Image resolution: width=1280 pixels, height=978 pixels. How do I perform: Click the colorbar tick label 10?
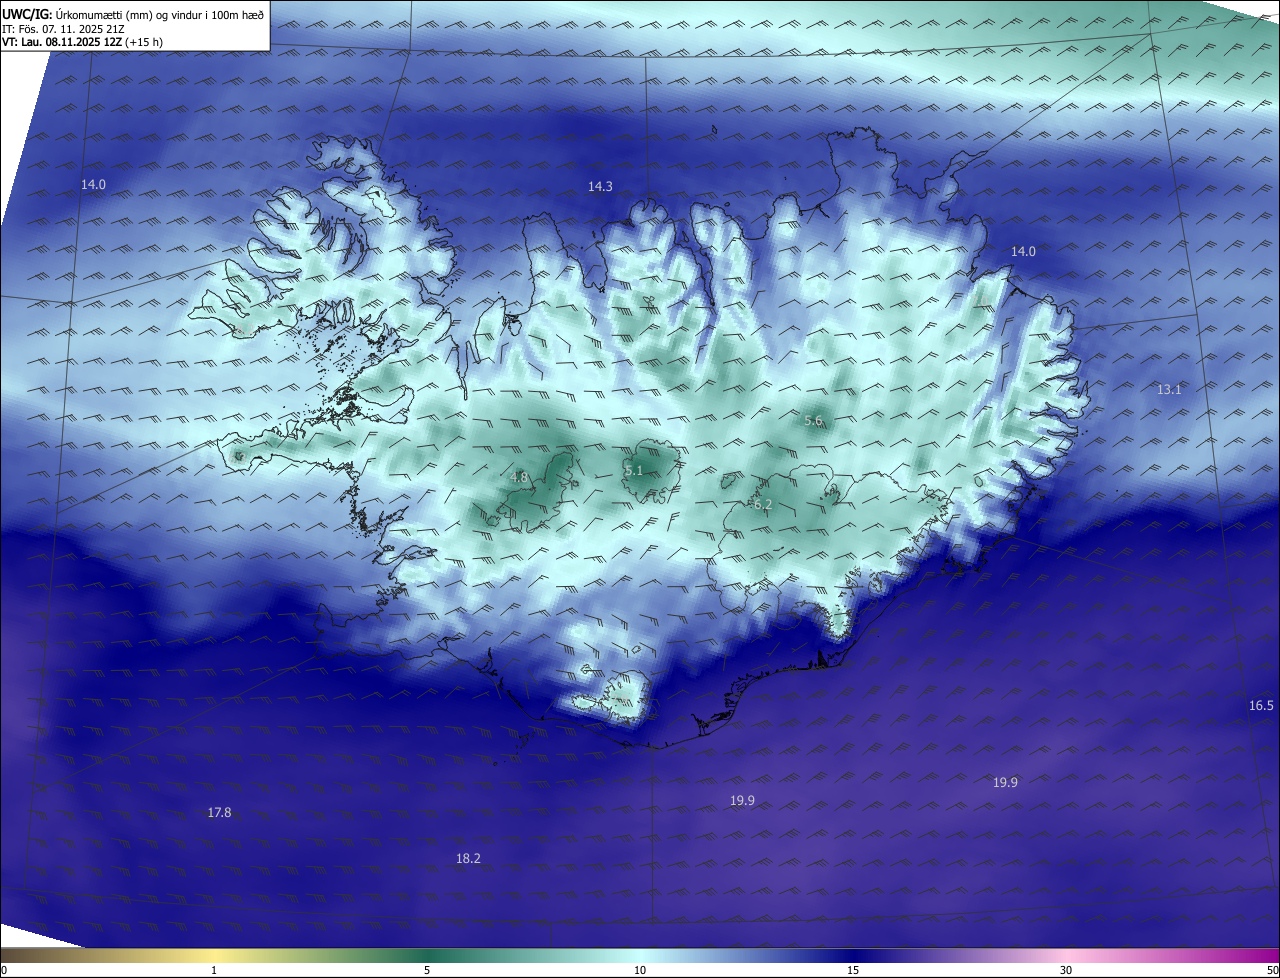pyautogui.click(x=640, y=970)
